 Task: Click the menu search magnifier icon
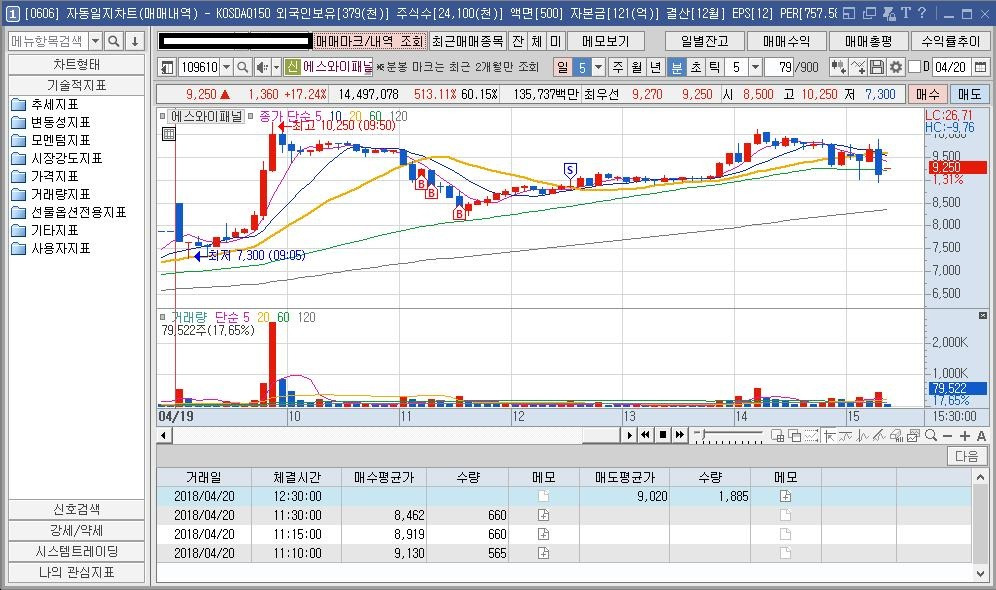coord(114,41)
